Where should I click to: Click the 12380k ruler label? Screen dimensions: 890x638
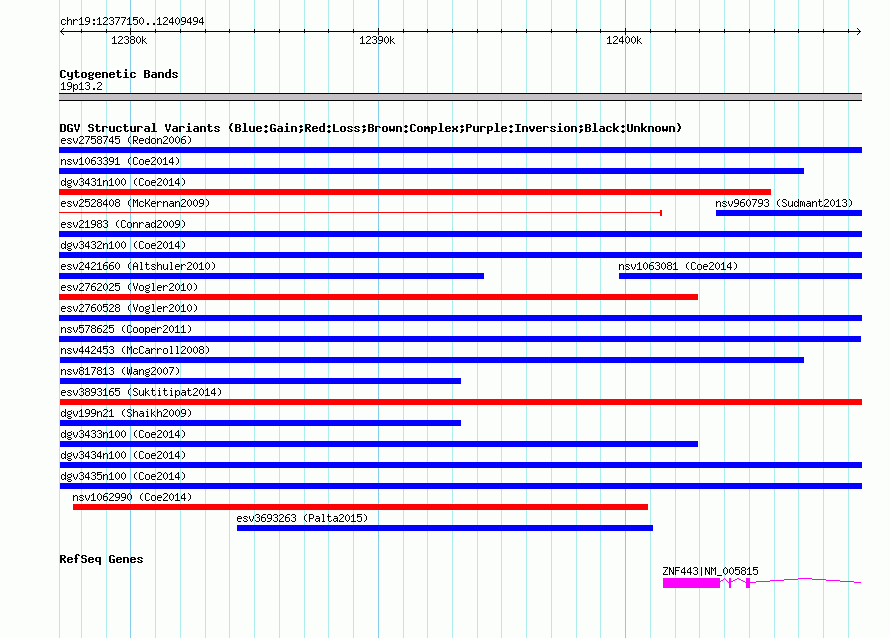coord(129,40)
